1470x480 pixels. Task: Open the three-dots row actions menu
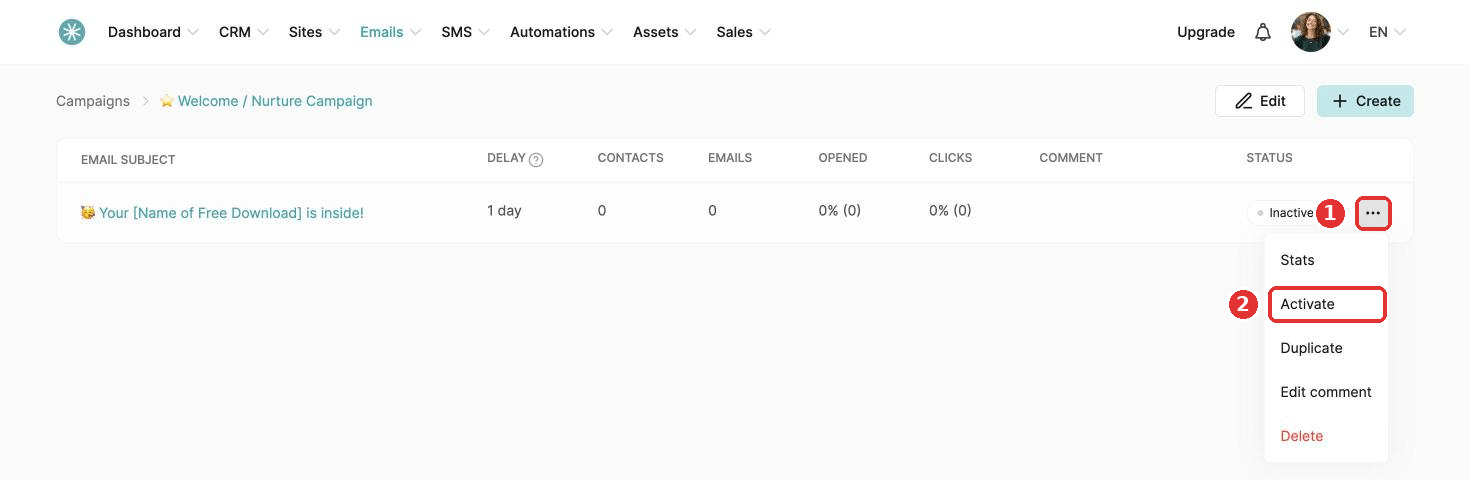pos(1373,213)
